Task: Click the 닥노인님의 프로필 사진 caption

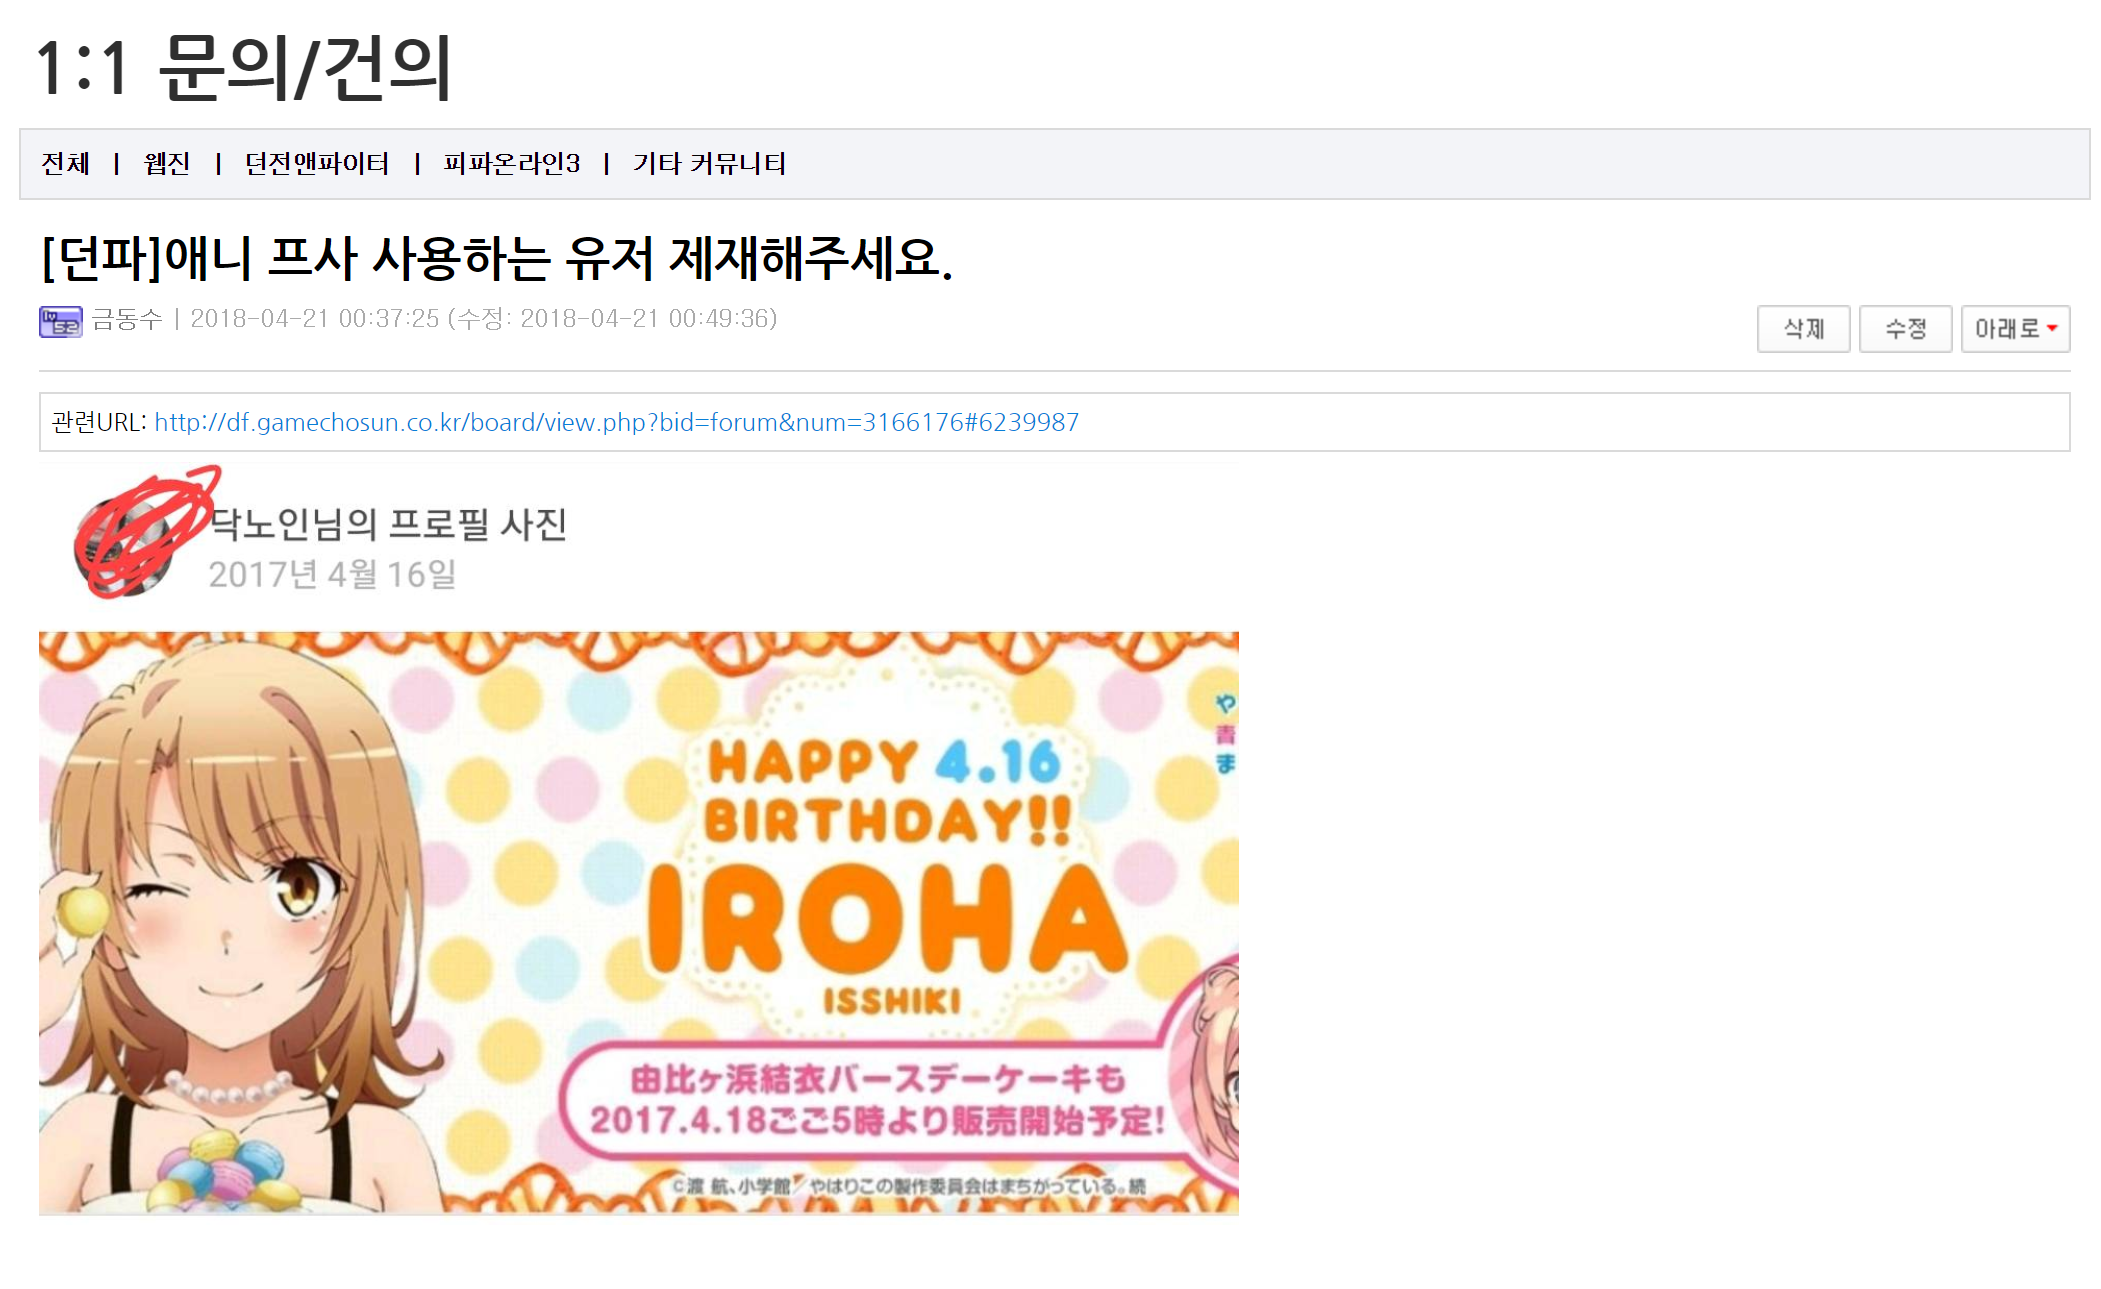Action: click(x=388, y=523)
